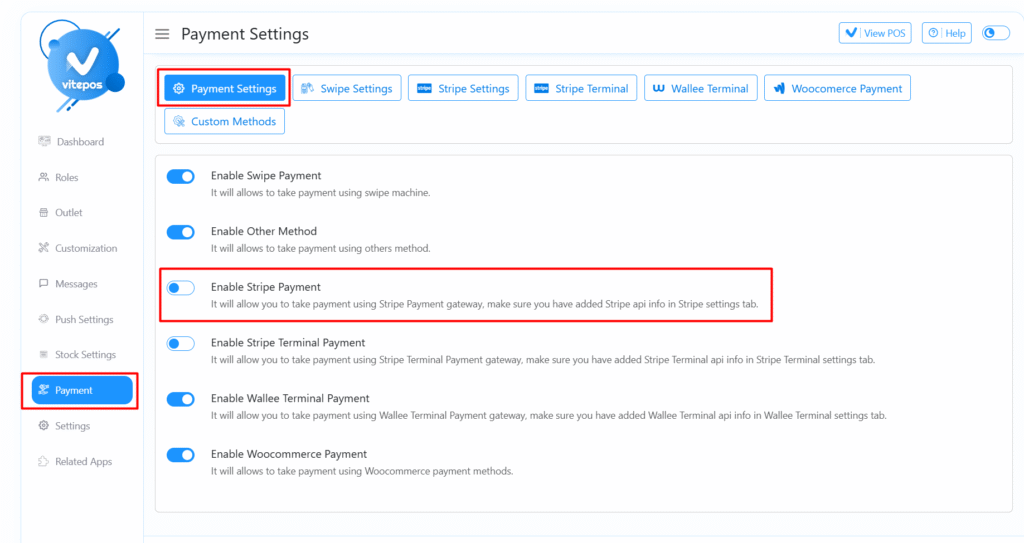Select the Payment Settings tab
Image resolution: width=1024 pixels, height=543 pixels.
(225, 88)
